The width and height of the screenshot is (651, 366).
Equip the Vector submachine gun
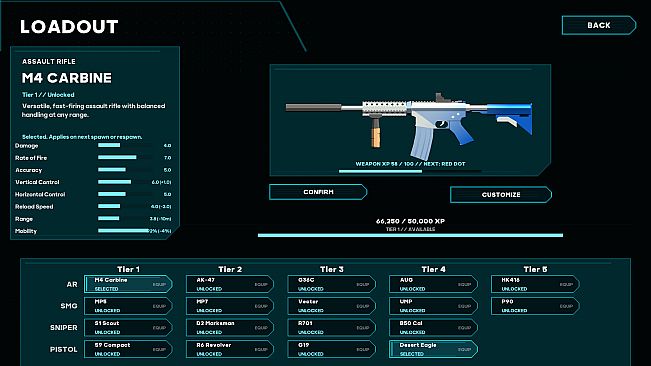(x=331, y=306)
